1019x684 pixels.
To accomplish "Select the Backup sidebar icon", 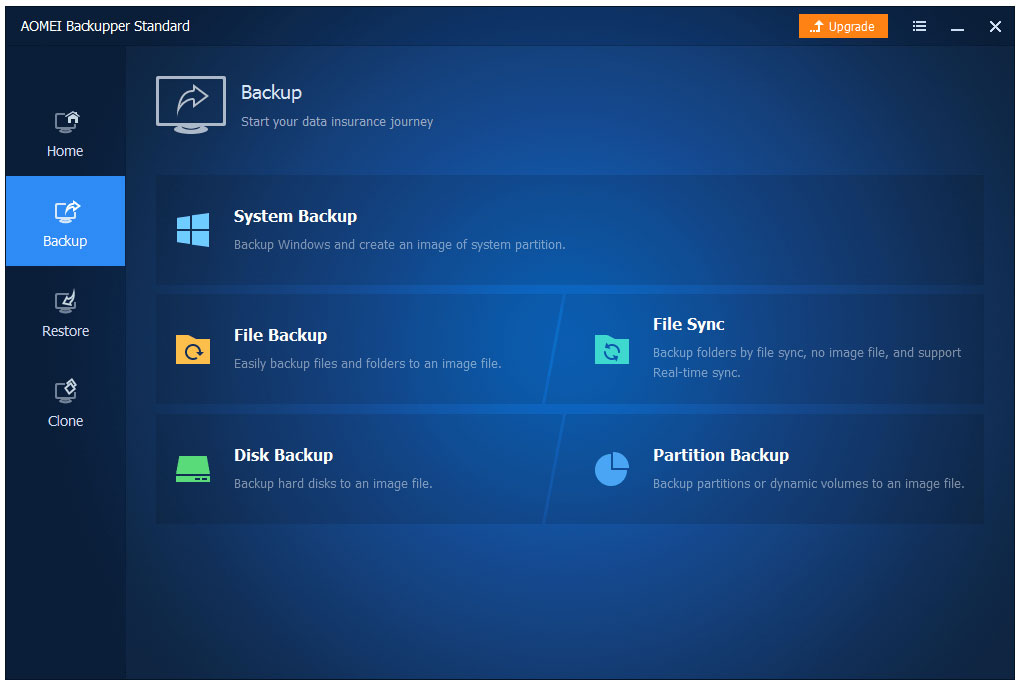I will point(66,211).
